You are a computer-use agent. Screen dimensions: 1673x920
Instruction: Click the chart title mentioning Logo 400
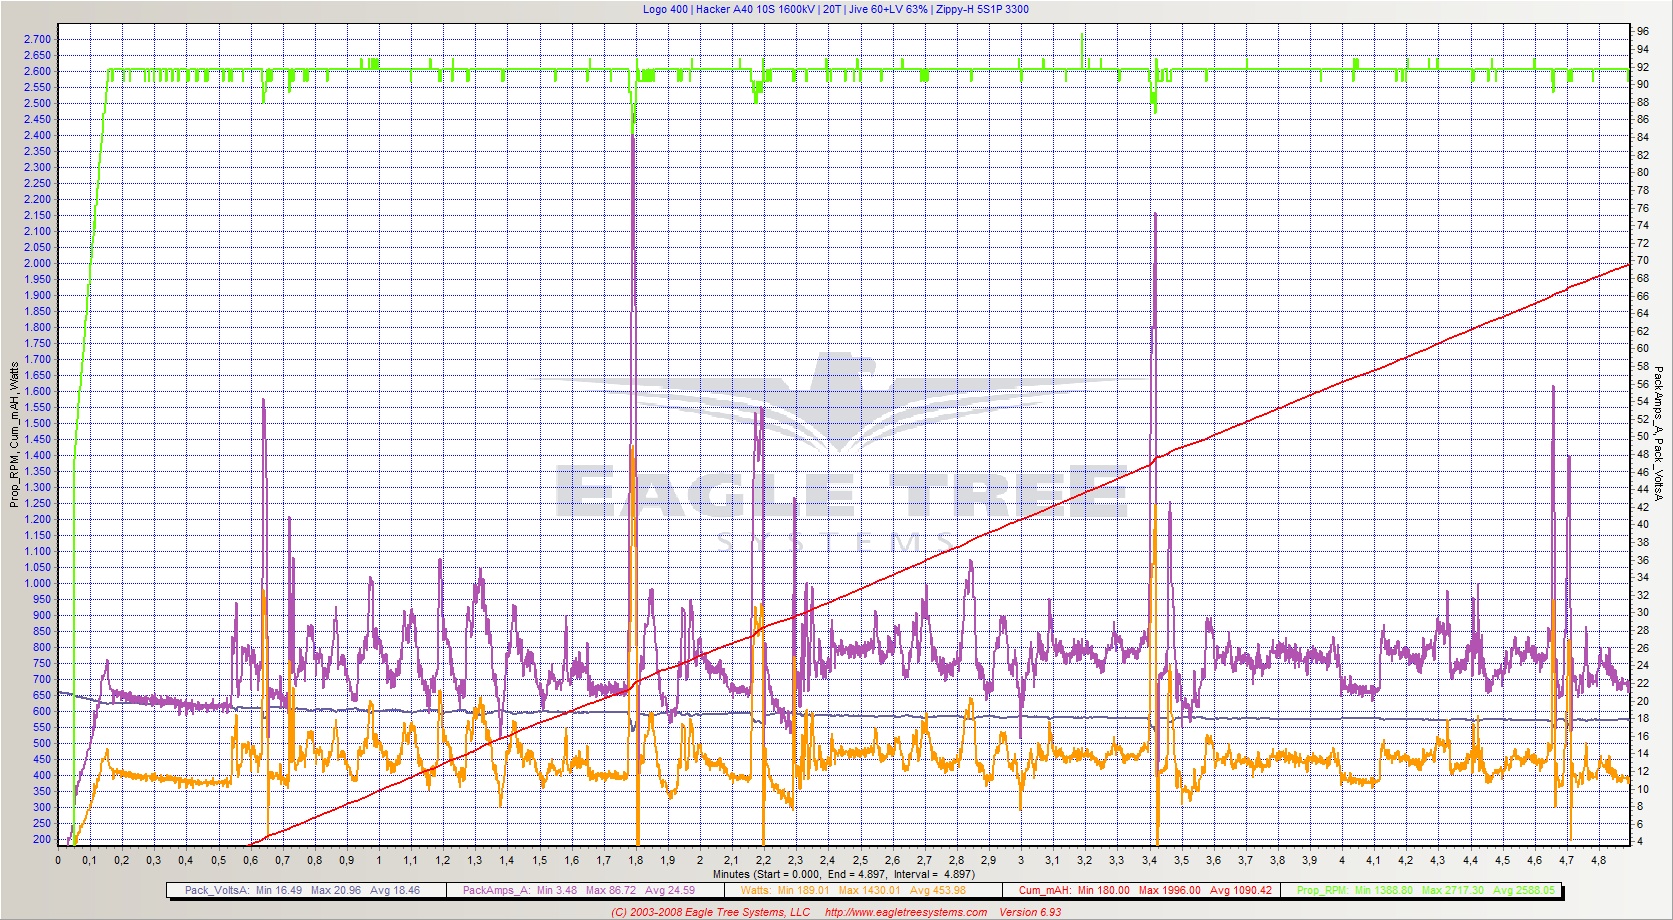(x=835, y=9)
